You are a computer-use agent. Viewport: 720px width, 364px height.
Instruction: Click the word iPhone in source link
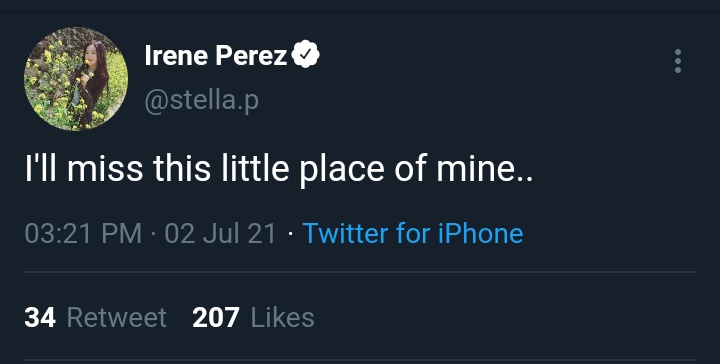coord(480,233)
